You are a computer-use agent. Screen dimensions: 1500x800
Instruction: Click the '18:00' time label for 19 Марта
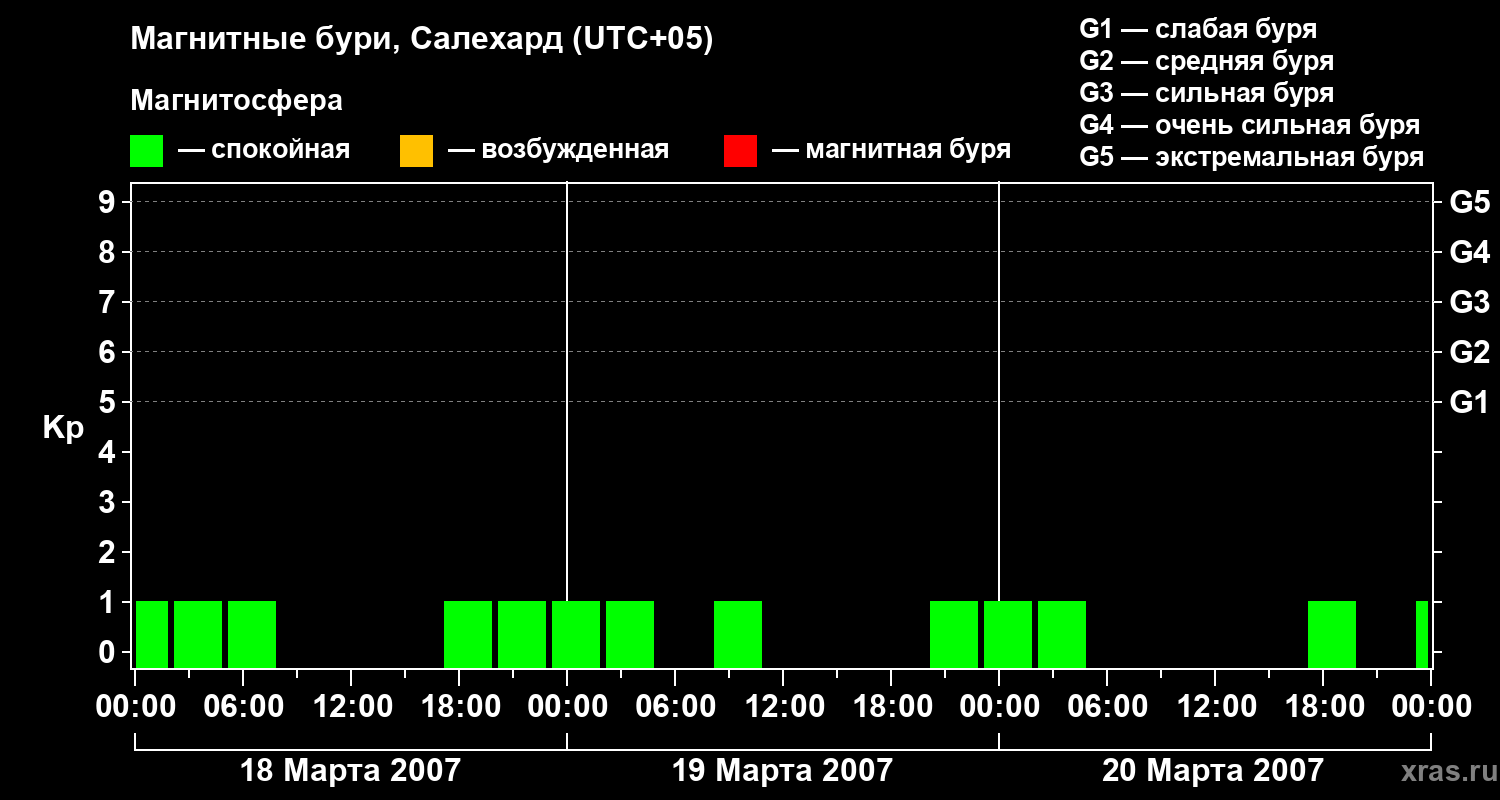pyautogui.click(x=891, y=706)
